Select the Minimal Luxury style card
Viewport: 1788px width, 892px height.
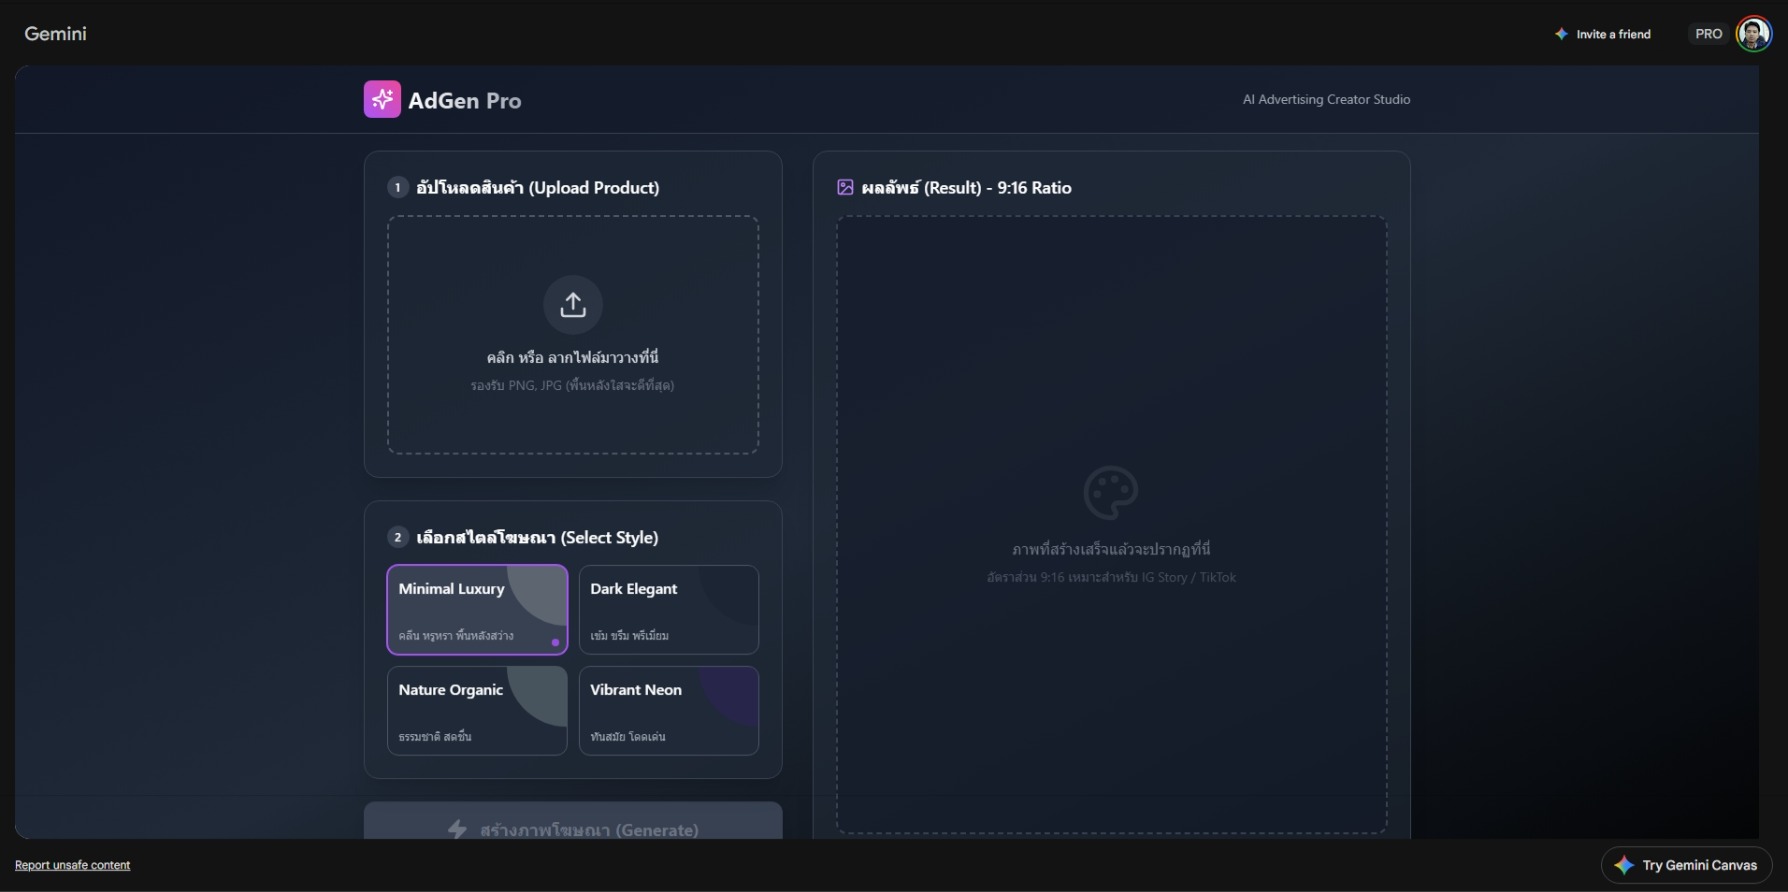point(477,610)
